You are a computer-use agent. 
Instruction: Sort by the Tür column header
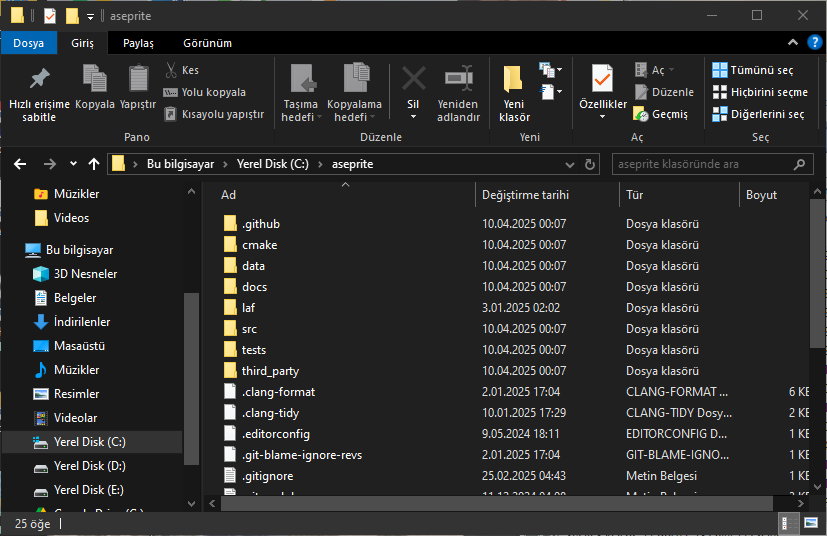click(679, 195)
